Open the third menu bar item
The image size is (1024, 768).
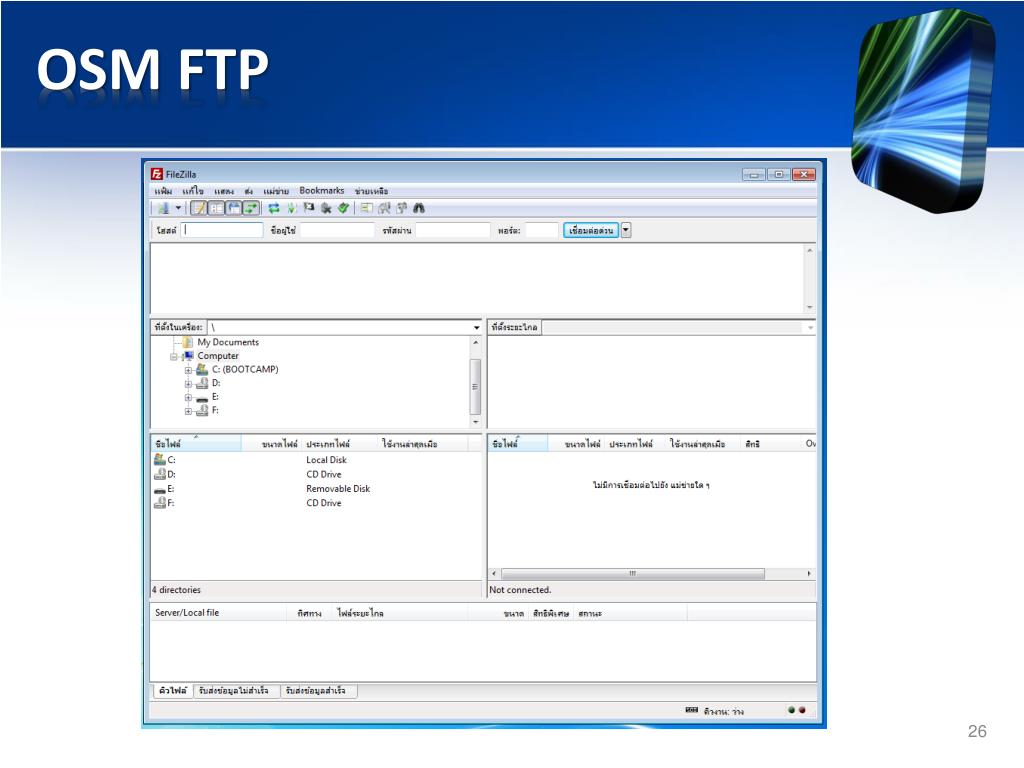tap(224, 191)
